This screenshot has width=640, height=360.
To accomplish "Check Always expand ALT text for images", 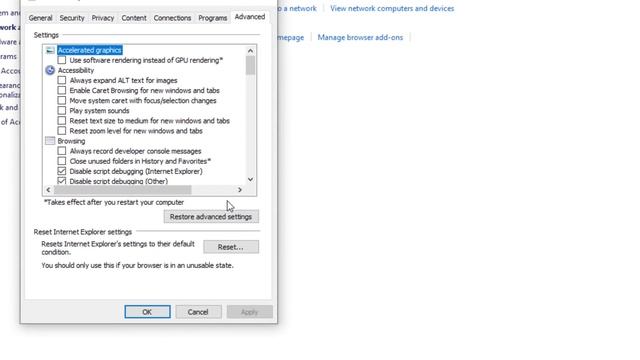I will 62,80.
